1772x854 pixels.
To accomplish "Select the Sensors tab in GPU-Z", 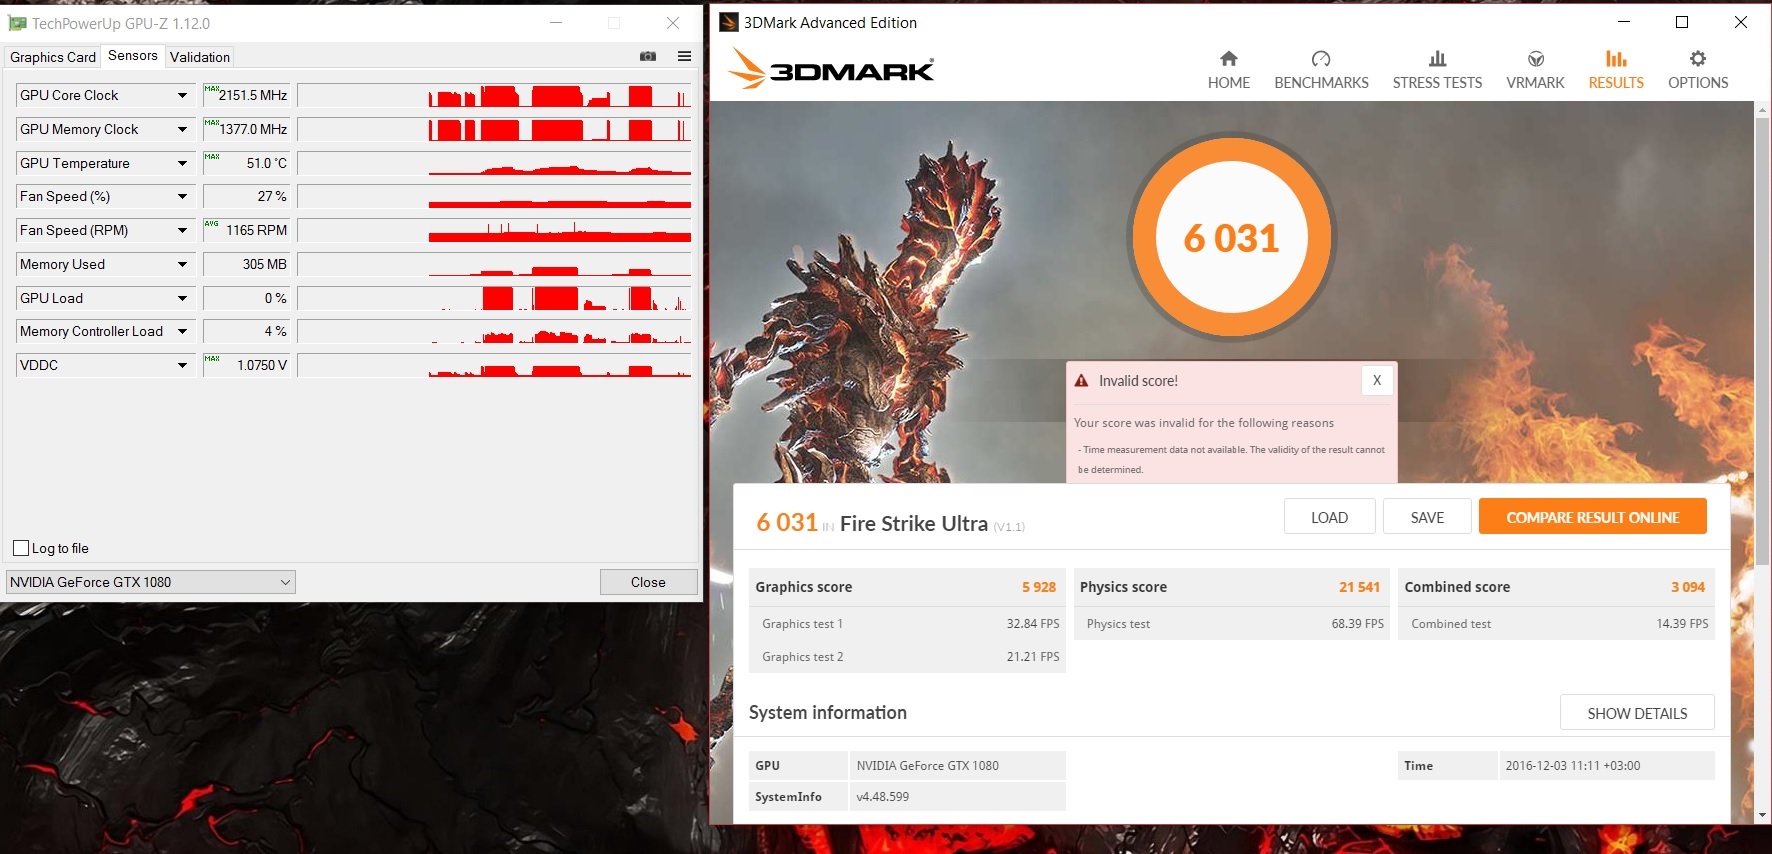I will (x=133, y=56).
